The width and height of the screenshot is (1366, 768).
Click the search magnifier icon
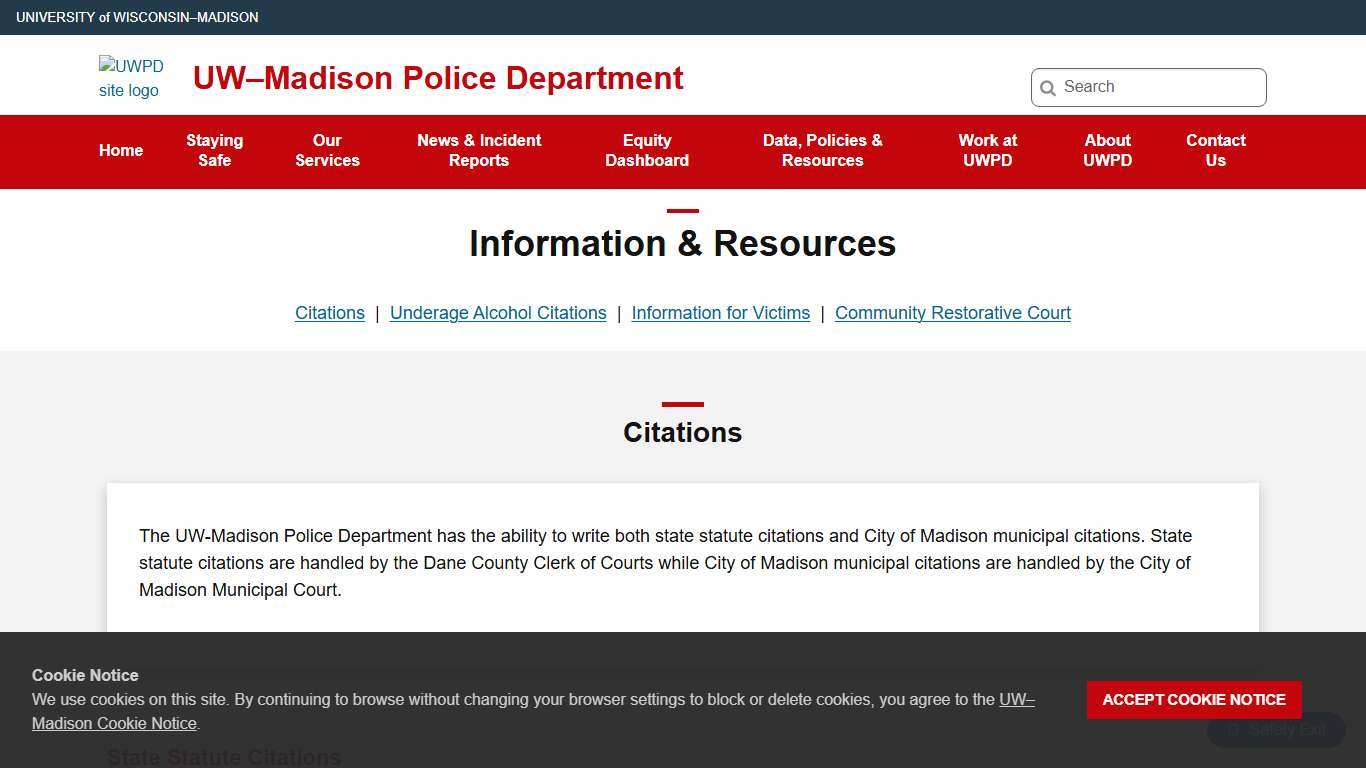1048,88
